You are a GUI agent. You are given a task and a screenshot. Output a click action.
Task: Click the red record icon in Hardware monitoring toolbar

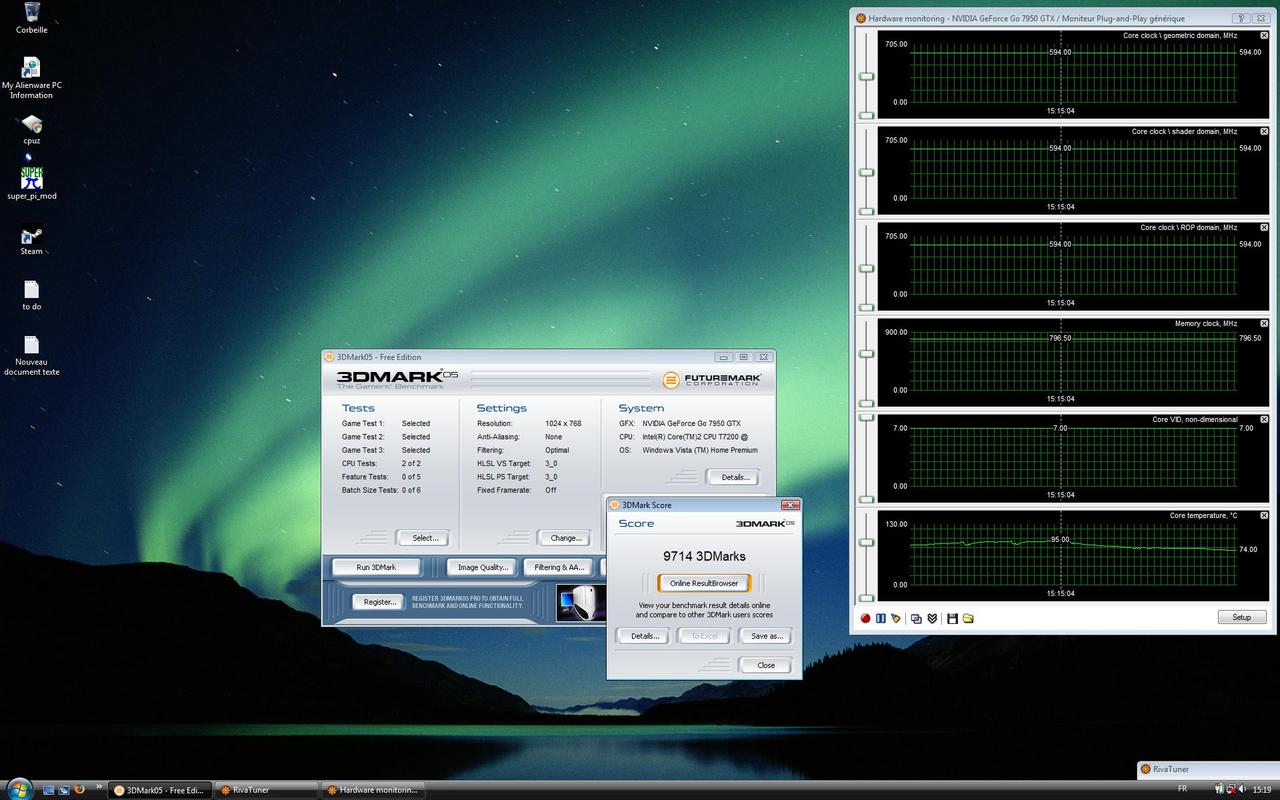pyautogui.click(x=866, y=618)
